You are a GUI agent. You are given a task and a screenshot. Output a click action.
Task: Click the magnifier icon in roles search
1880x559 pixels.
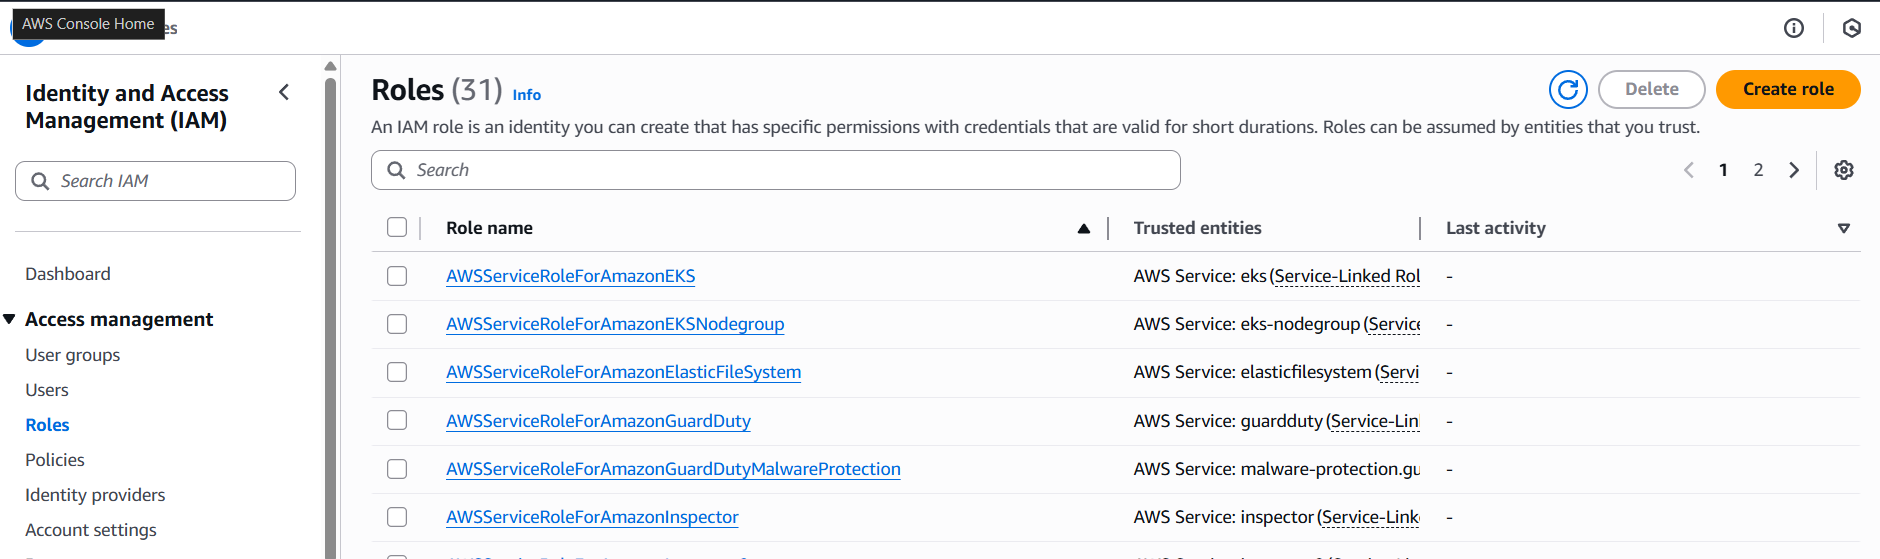click(396, 170)
